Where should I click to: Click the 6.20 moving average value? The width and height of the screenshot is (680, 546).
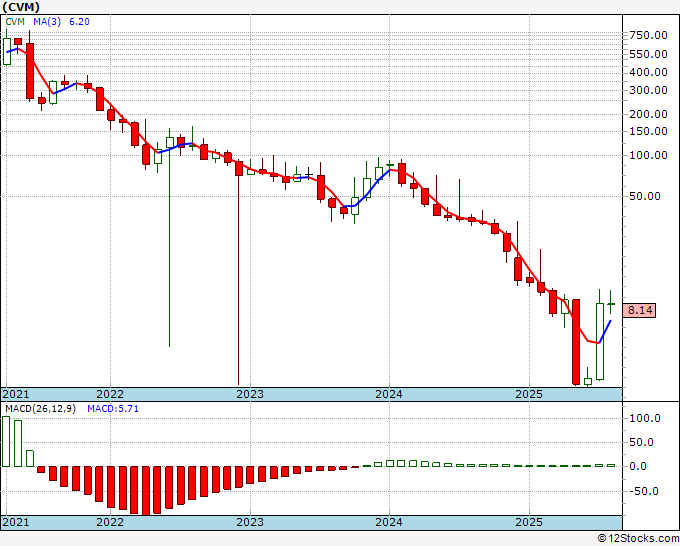pyautogui.click(x=79, y=22)
